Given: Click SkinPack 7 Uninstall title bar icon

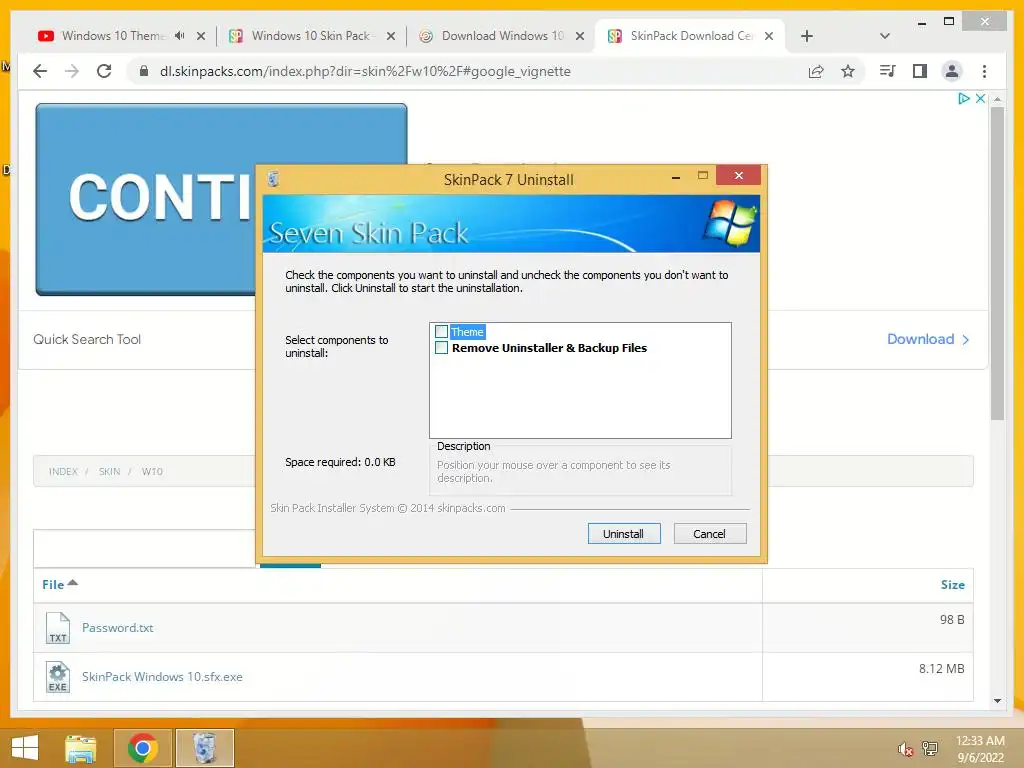Looking at the screenshot, I should pos(274,179).
